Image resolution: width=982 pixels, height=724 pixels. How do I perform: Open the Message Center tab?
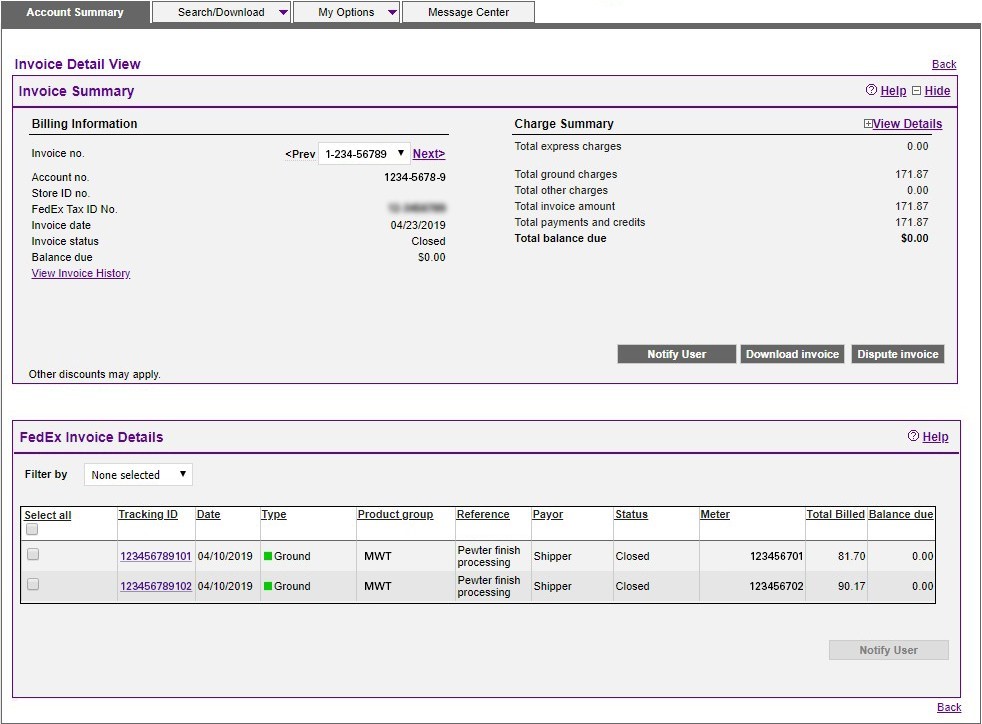click(468, 13)
